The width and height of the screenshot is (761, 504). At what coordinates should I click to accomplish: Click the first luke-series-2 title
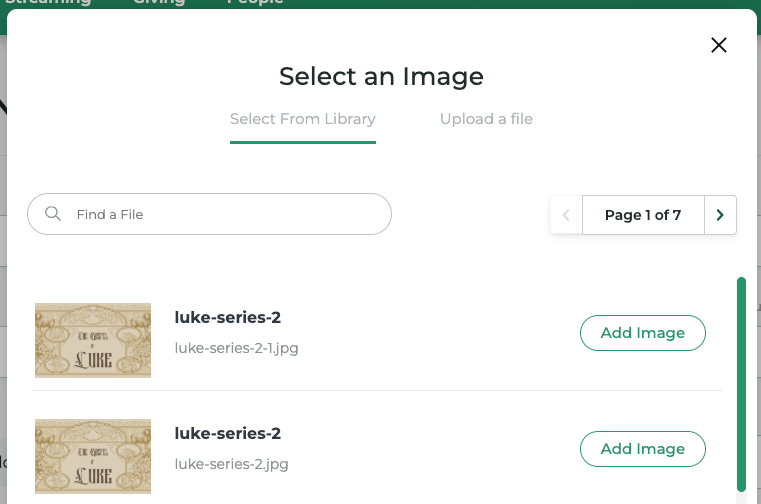(227, 318)
